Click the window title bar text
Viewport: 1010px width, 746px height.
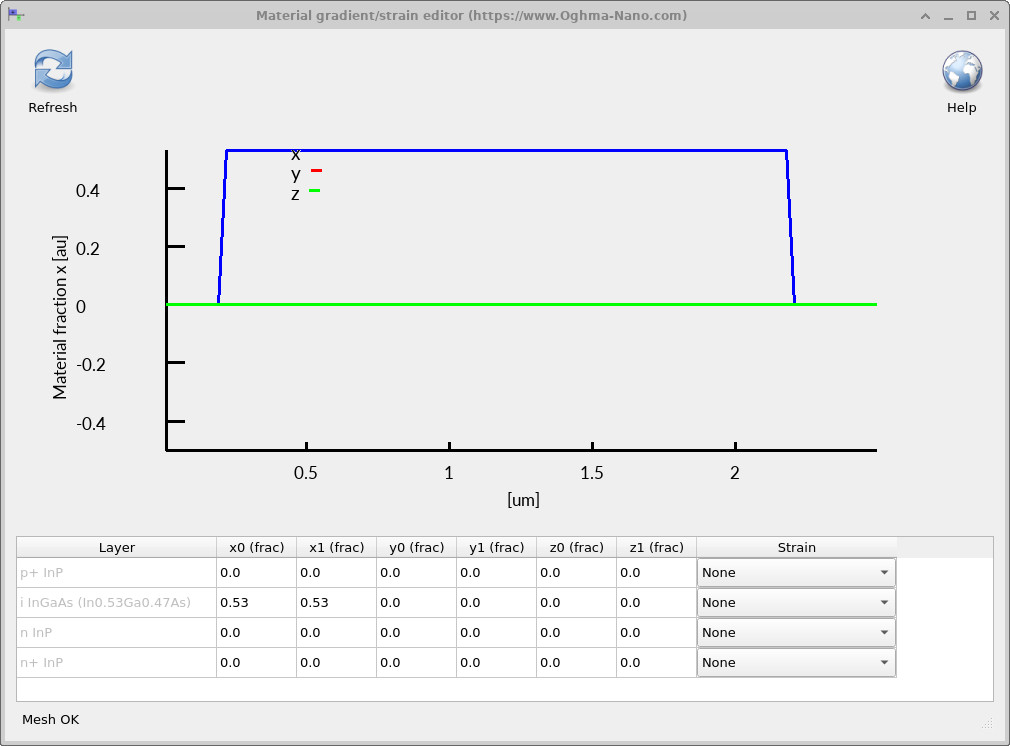pyautogui.click(x=472, y=15)
